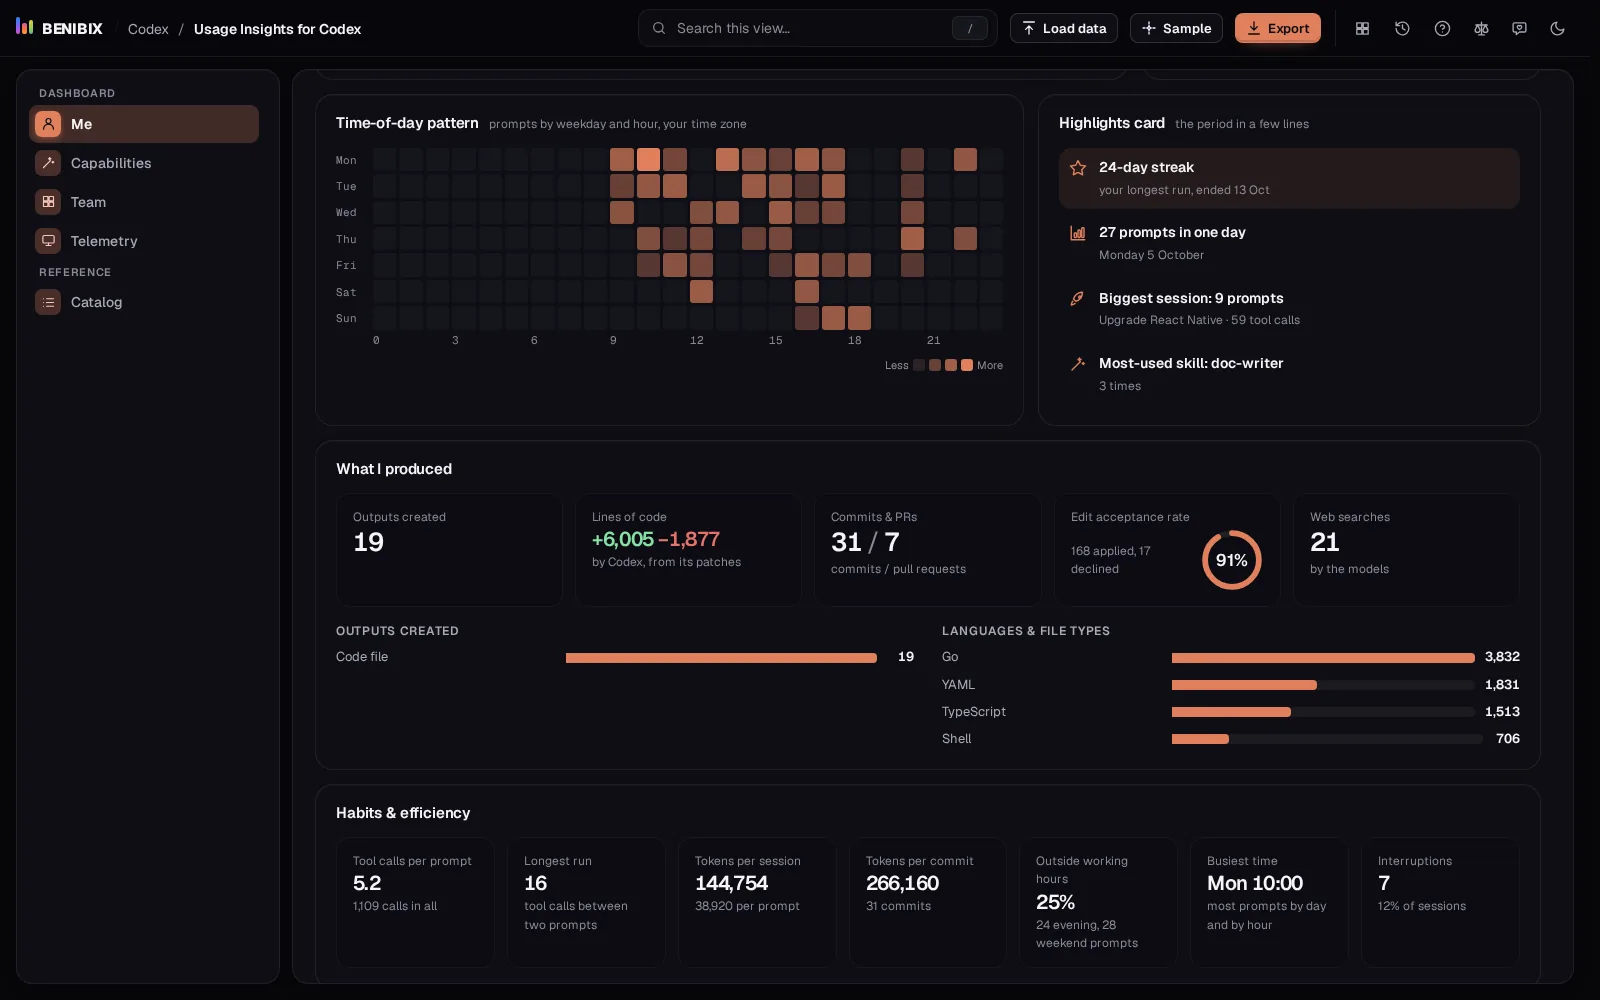Open the help question mark icon
The width and height of the screenshot is (1600, 1000).
[1442, 28]
